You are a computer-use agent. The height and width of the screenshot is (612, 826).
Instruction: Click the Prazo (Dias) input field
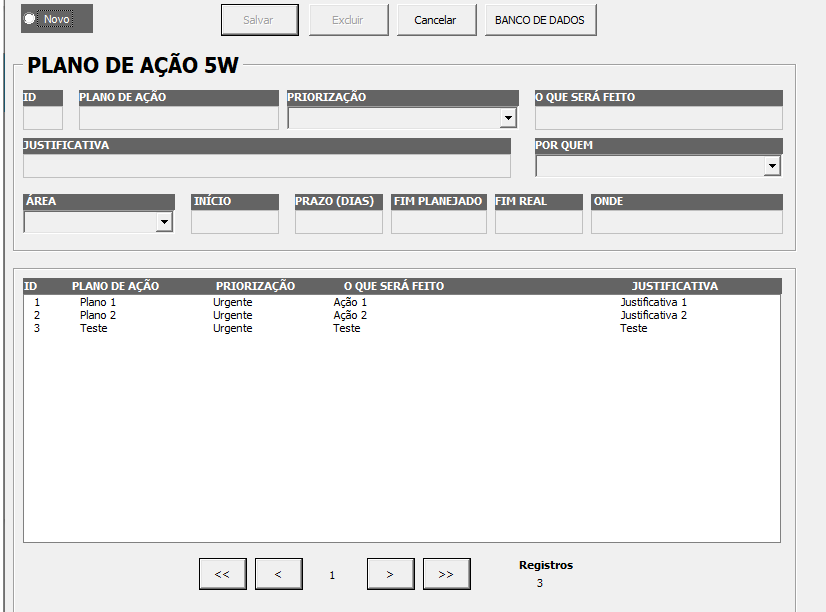338,222
